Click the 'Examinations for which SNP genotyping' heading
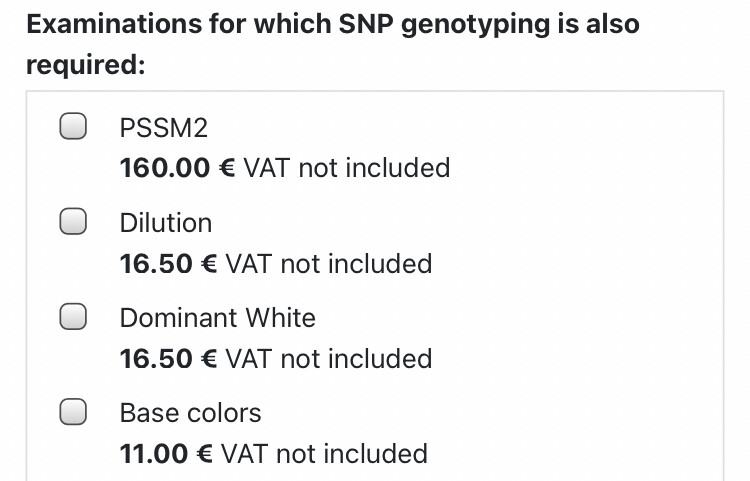The width and height of the screenshot is (750, 481). tap(332, 23)
